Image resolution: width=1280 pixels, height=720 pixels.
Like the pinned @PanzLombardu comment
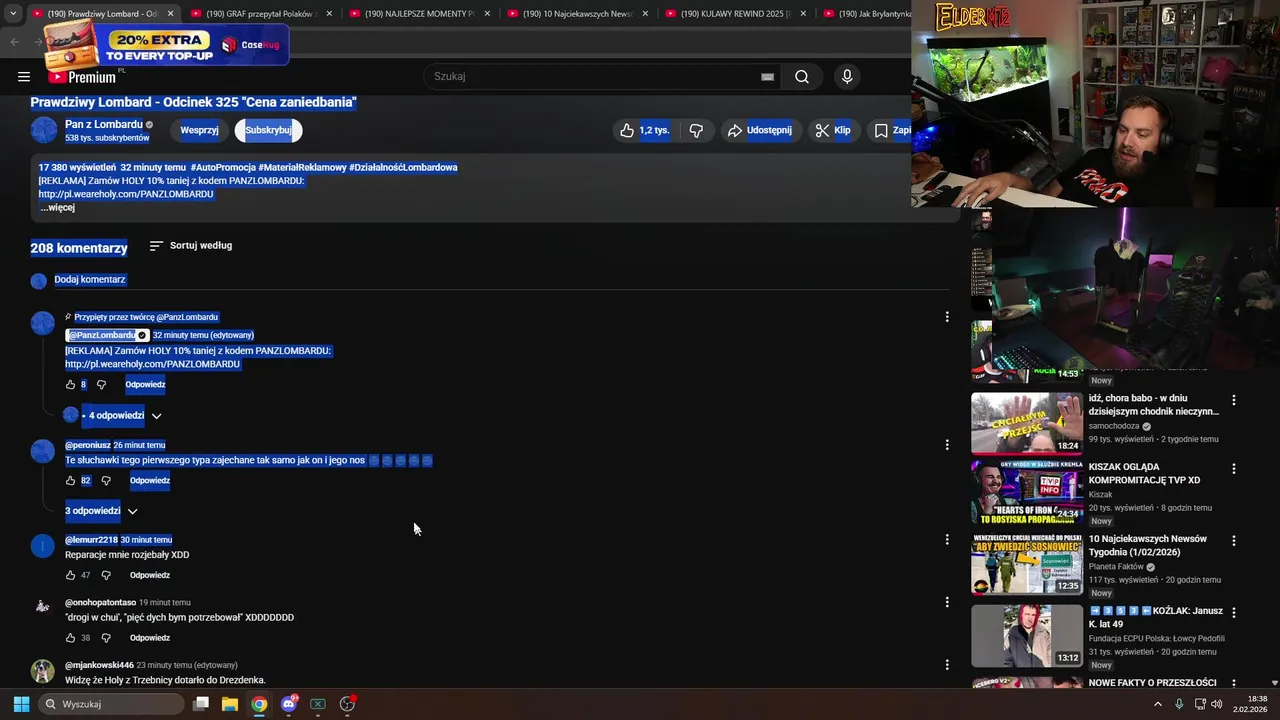click(70, 384)
